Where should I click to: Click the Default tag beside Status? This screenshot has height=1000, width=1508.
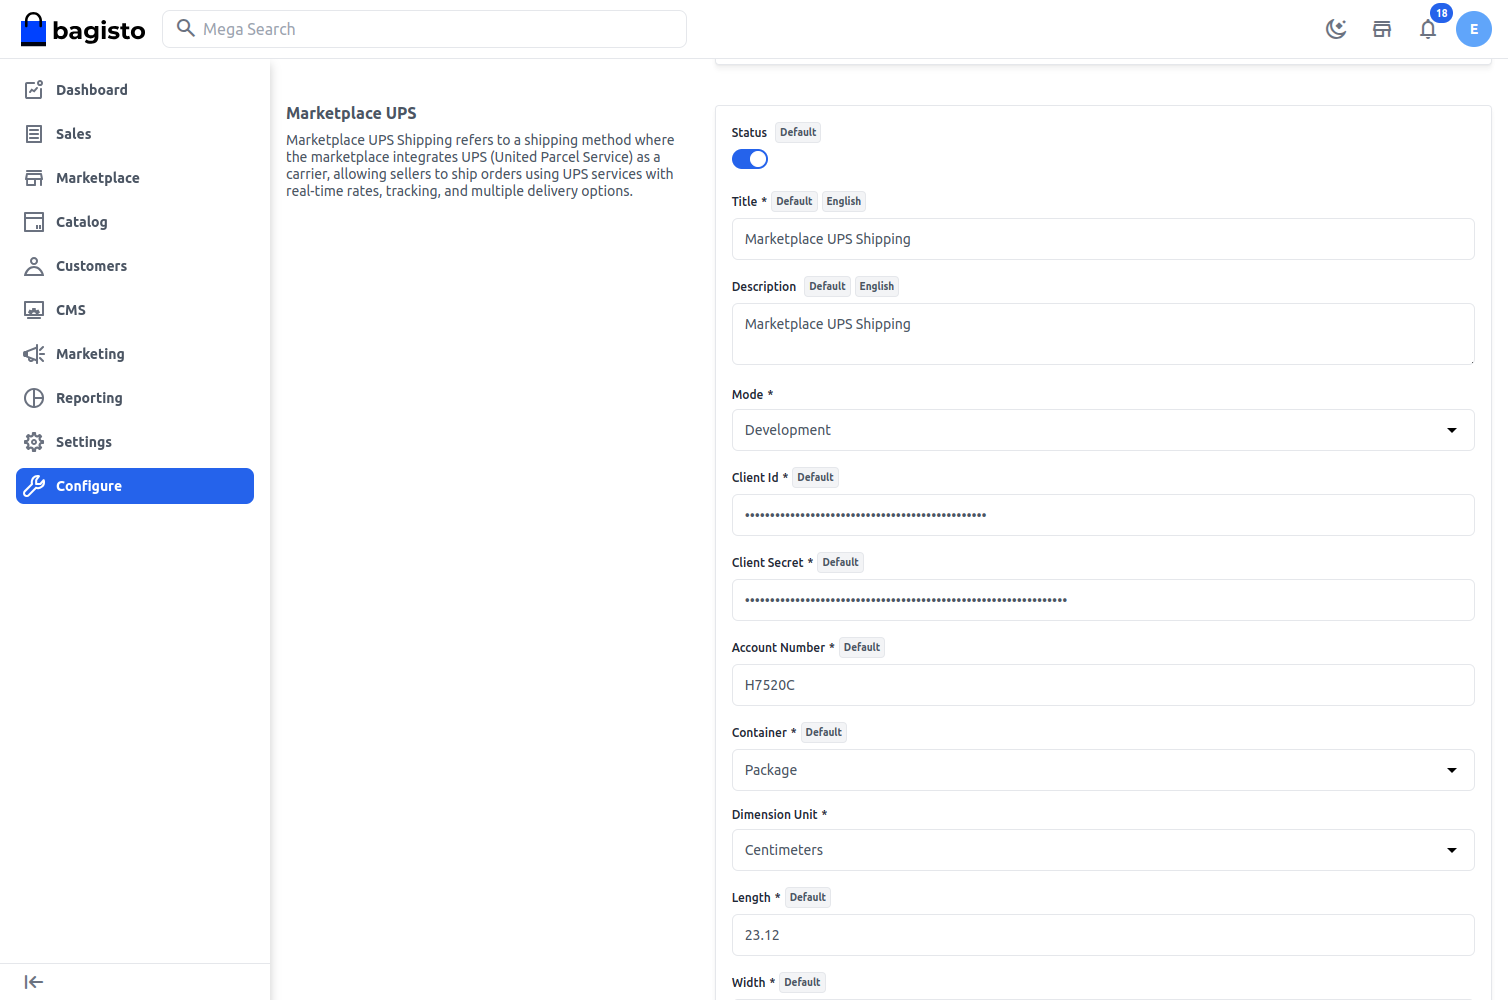(x=798, y=132)
